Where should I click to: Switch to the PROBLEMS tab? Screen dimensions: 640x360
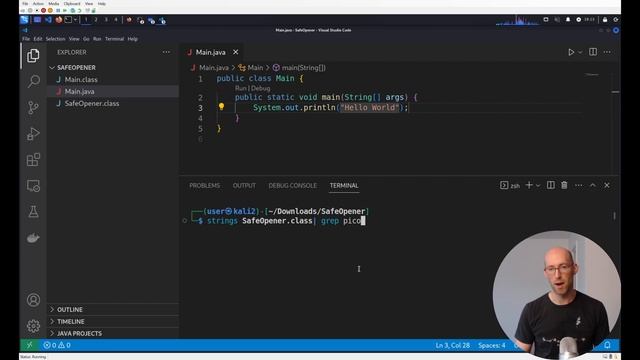(x=204, y=185)
